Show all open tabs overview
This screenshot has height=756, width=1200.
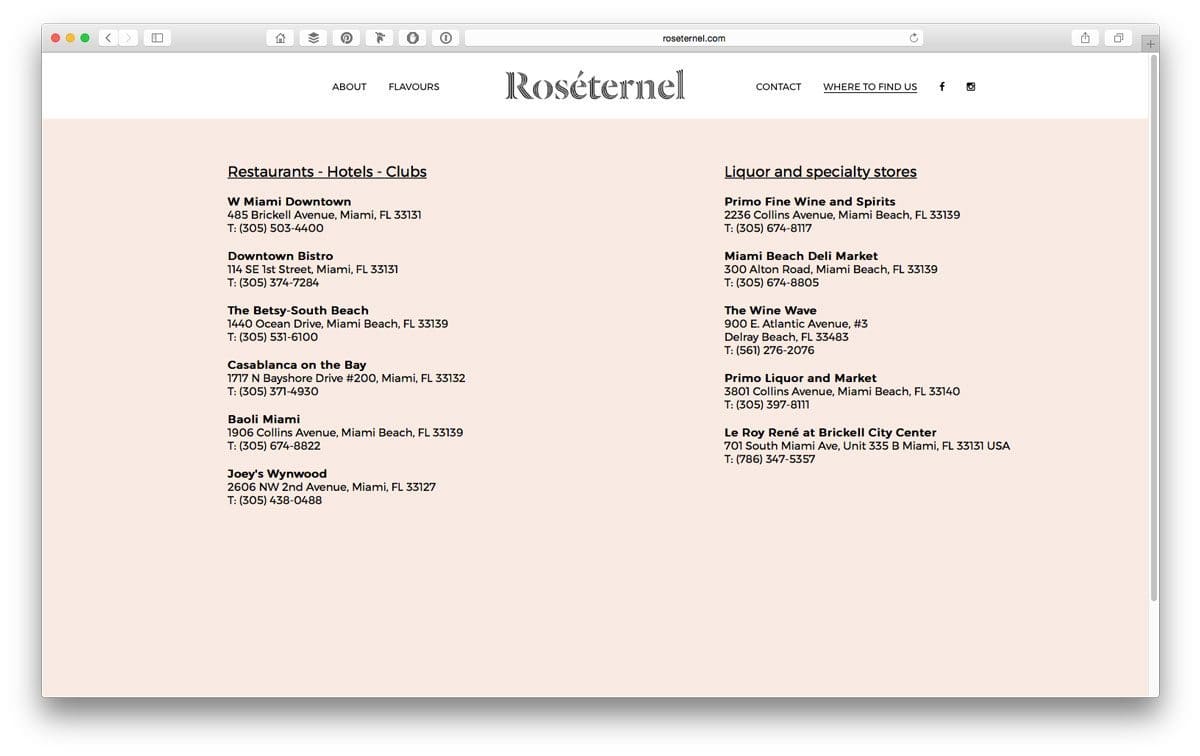click(1119, 37)
